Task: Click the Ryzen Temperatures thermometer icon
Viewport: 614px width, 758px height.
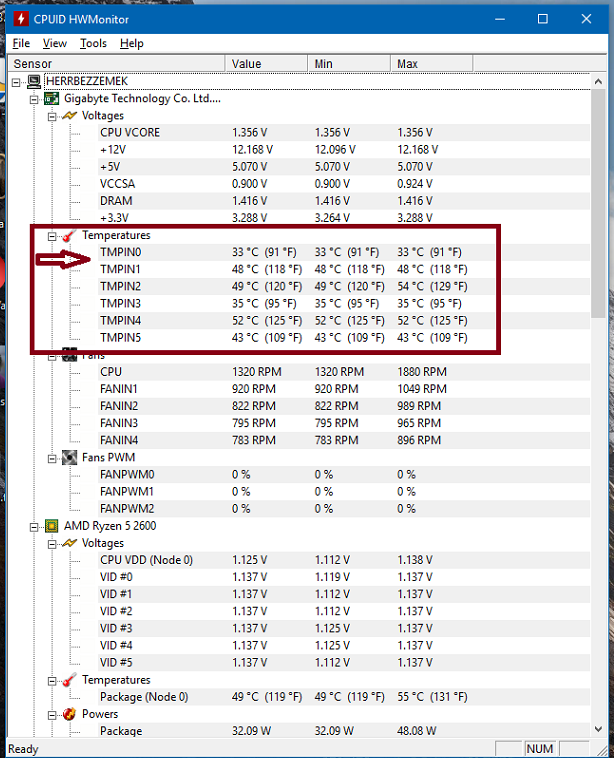Action: tap(70, 680)
